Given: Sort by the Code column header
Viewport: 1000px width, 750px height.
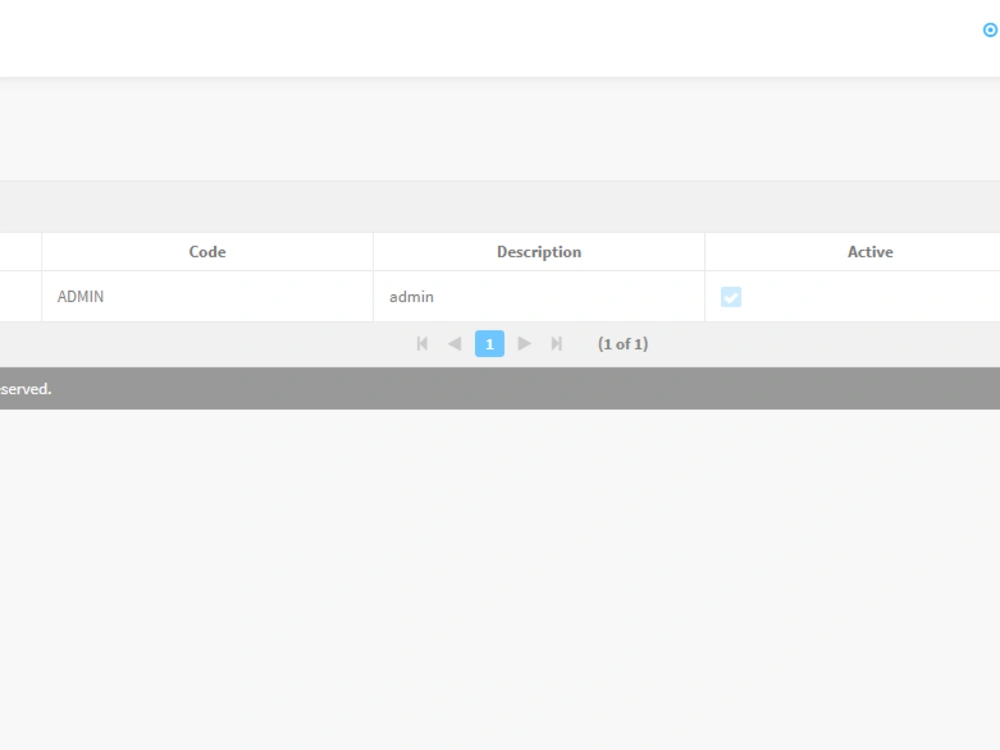Looking at the screenshot, I should point(207,251).
